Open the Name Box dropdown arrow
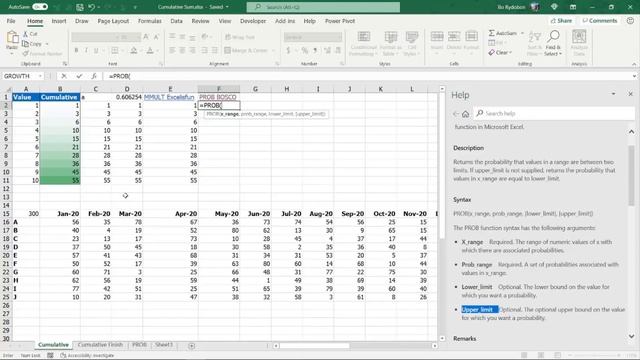 click(40, 76)
